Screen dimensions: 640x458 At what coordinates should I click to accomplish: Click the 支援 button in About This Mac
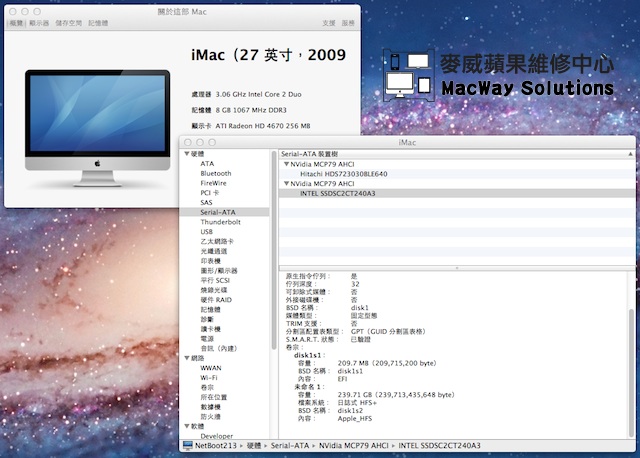[329, 23]
